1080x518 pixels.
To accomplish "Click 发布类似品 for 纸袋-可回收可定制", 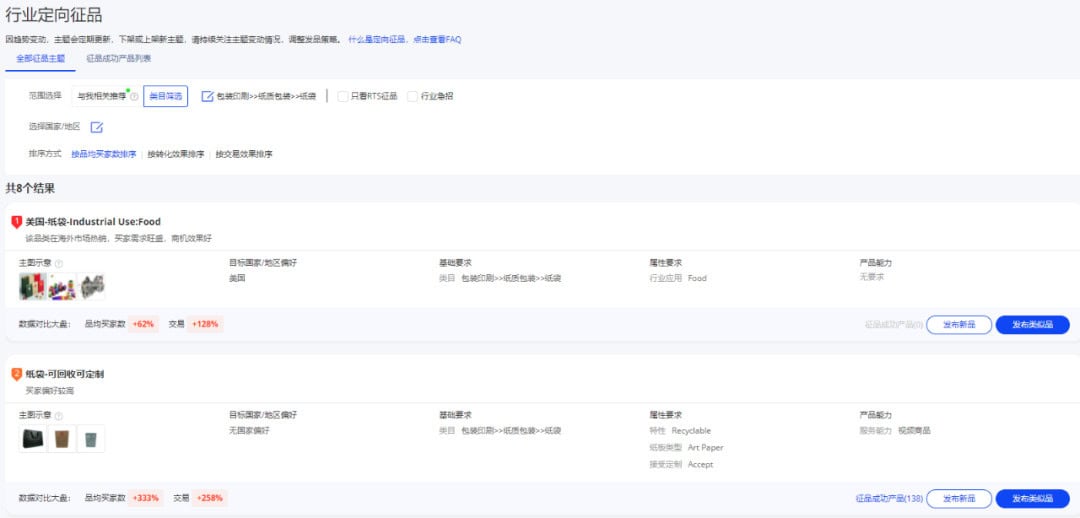I will pos(1032,499).
